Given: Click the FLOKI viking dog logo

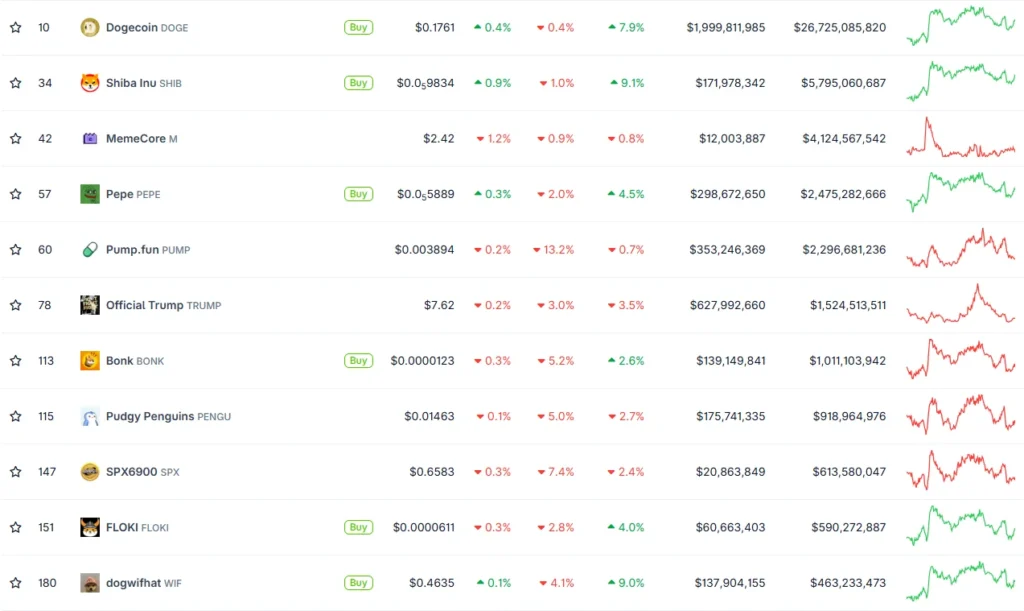Looking at the screenshot, I should click(x=89, y=527).
